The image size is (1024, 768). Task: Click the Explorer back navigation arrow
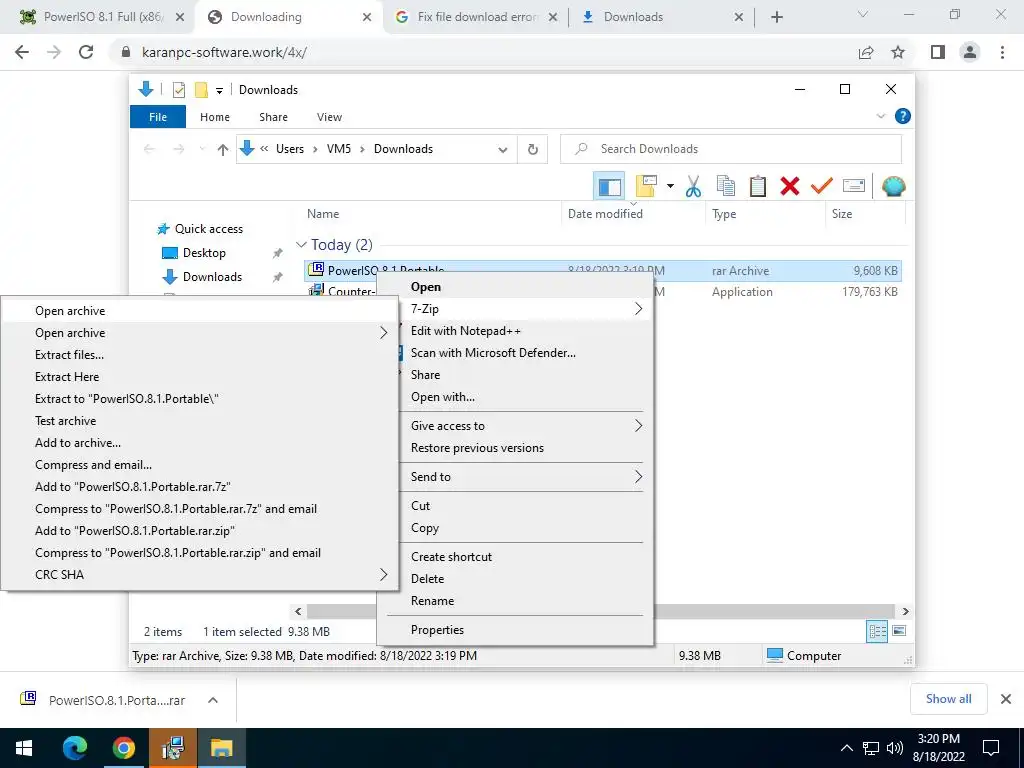click(x=149, y=150)
